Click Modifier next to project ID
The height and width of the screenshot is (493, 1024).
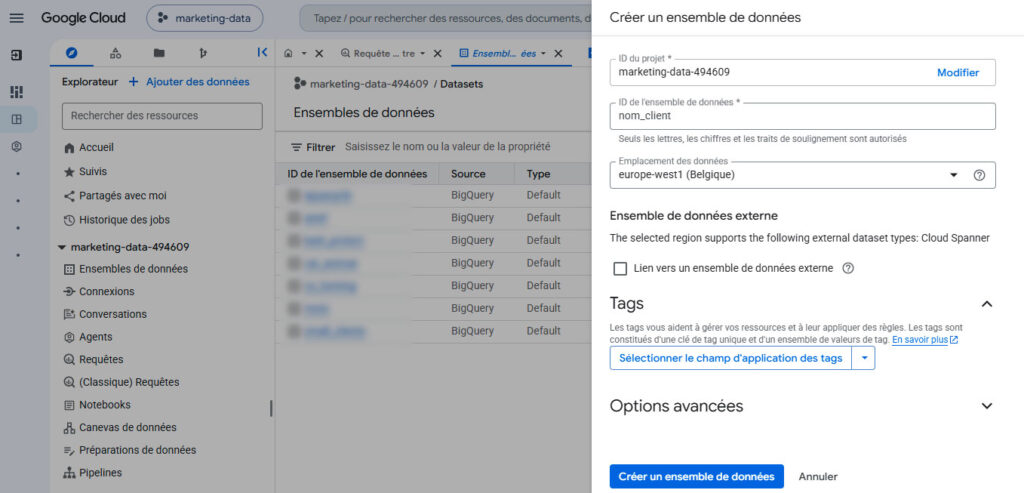coord(958,72)
